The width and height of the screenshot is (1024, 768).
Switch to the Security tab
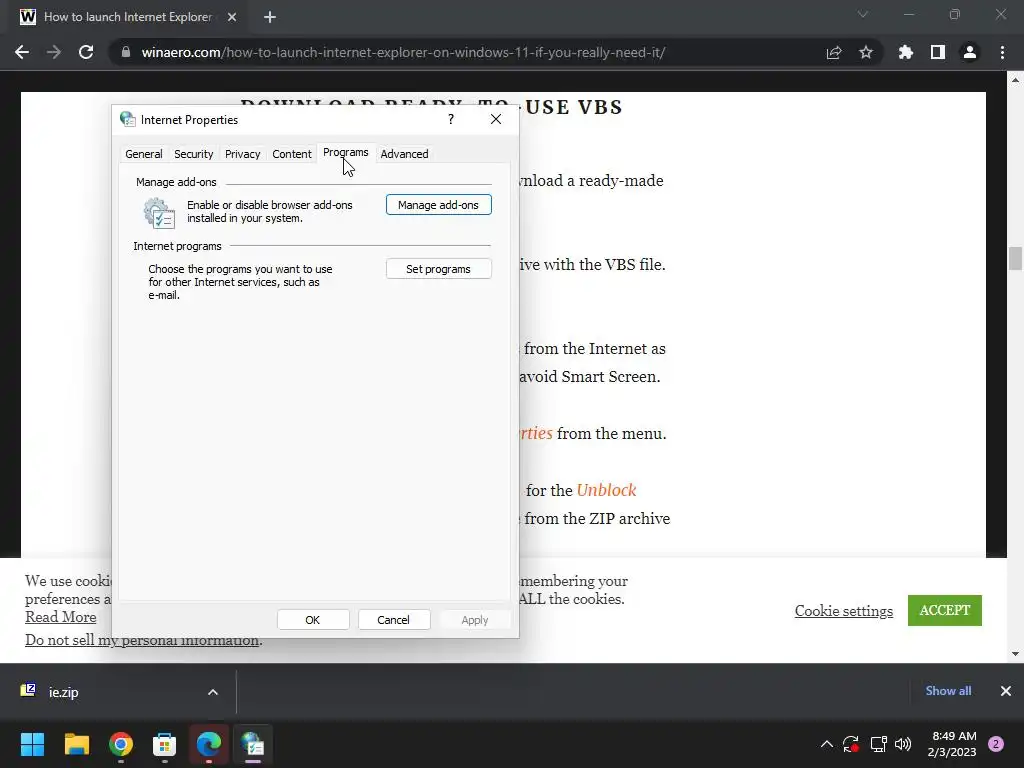pyautogui.click(x=193, y=154)
